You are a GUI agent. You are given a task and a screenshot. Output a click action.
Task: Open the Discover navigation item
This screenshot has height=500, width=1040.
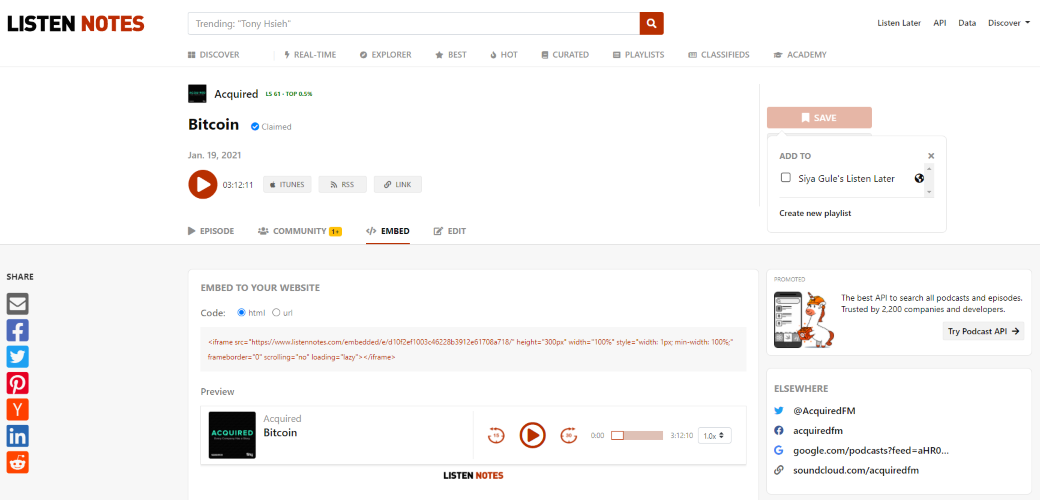[214, 55]
